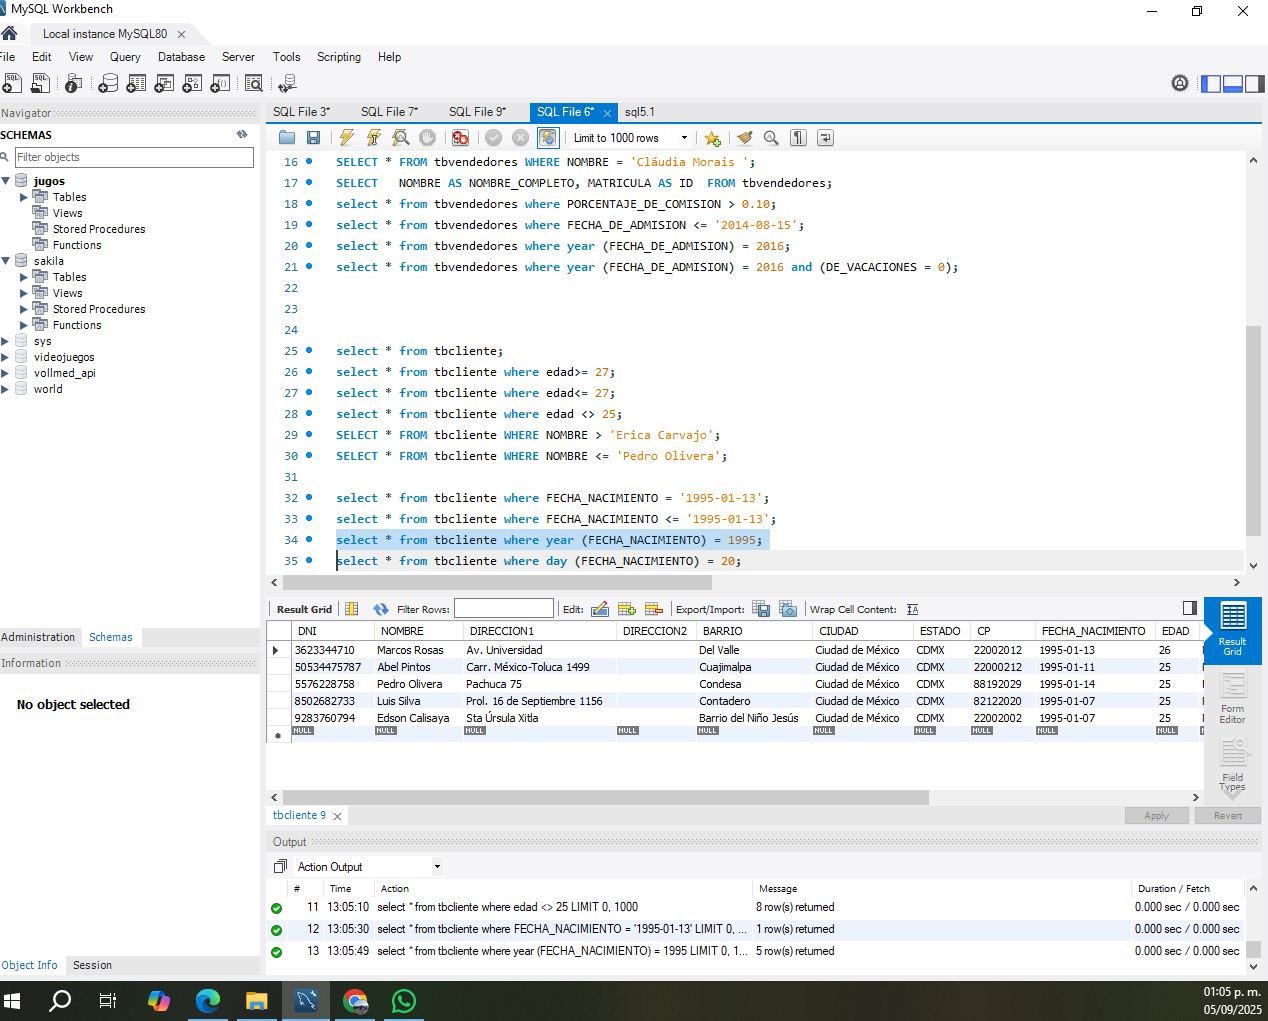1268x1021 pixels.
Task: Beautify the SQL script with broom icon
Action: 744,138
